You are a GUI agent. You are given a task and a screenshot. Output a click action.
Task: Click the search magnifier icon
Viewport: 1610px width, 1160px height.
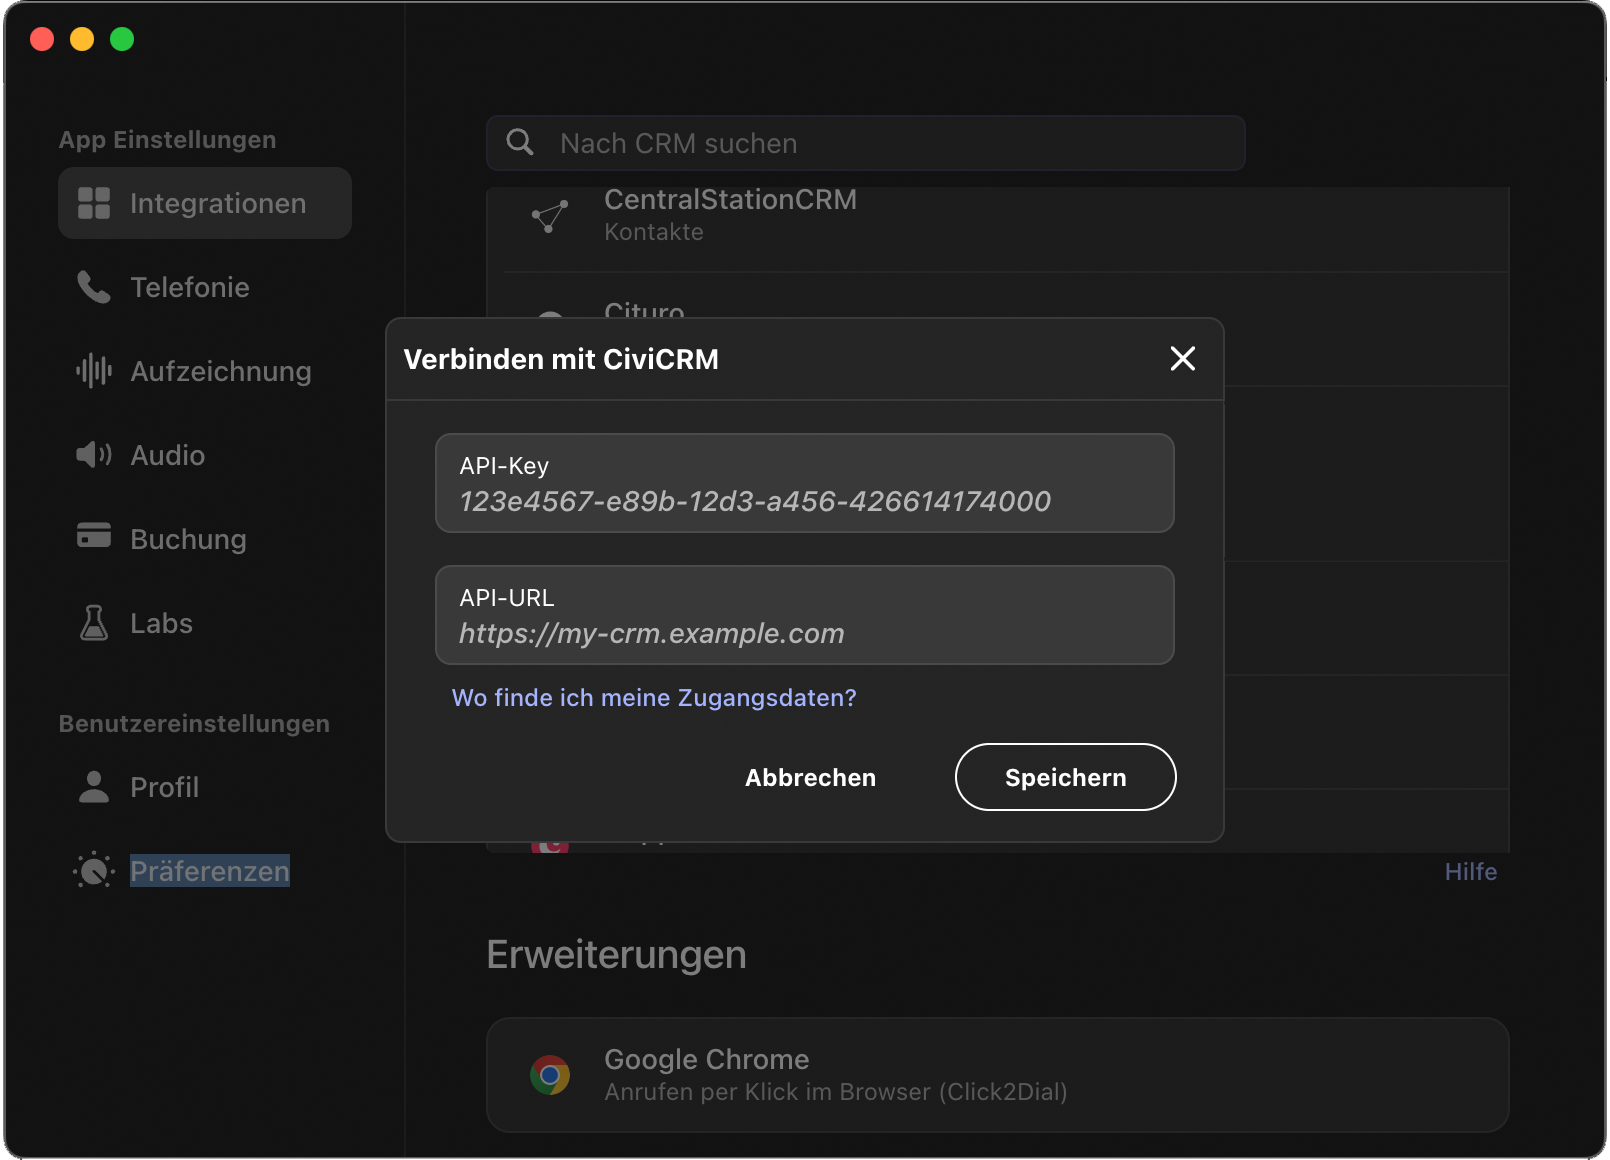[x=520, y=142]
